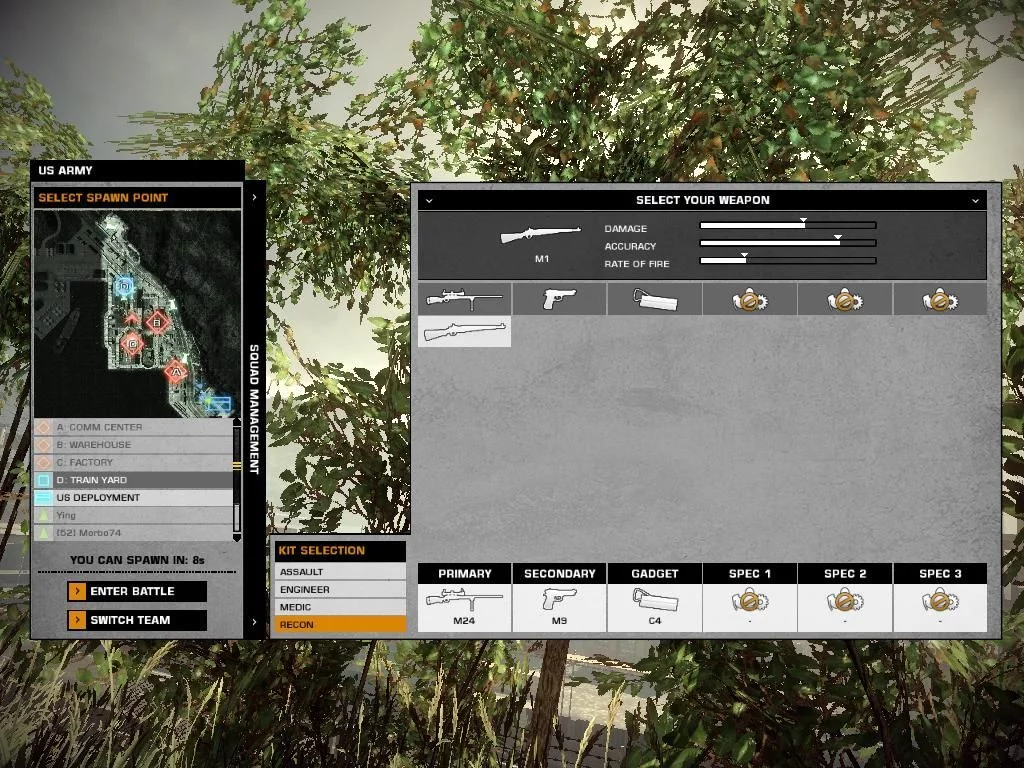Spawn on squad member Morbo74
The image size is (1024, 768).
click(133, 533)
